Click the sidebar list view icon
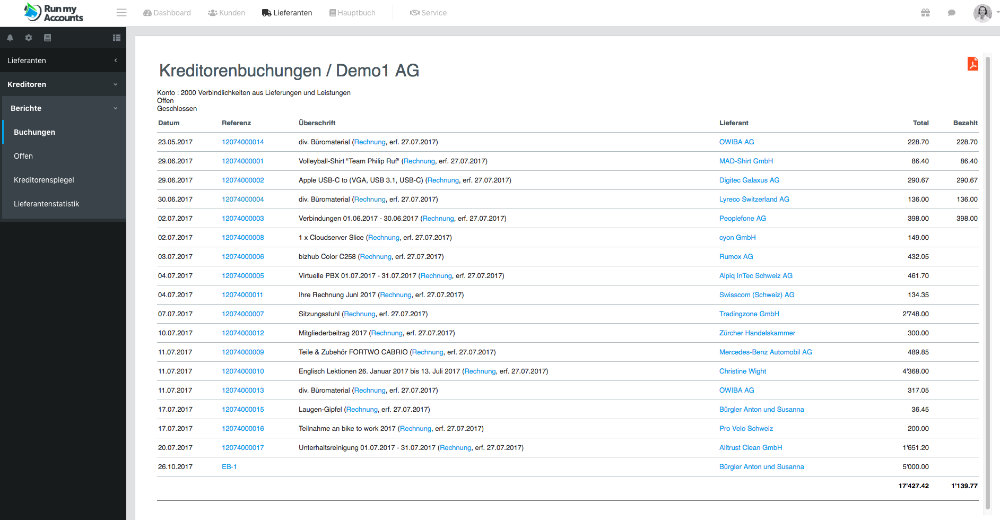Image resolution: width=1000 pixels, height=520 pixels. pos(117,38)
